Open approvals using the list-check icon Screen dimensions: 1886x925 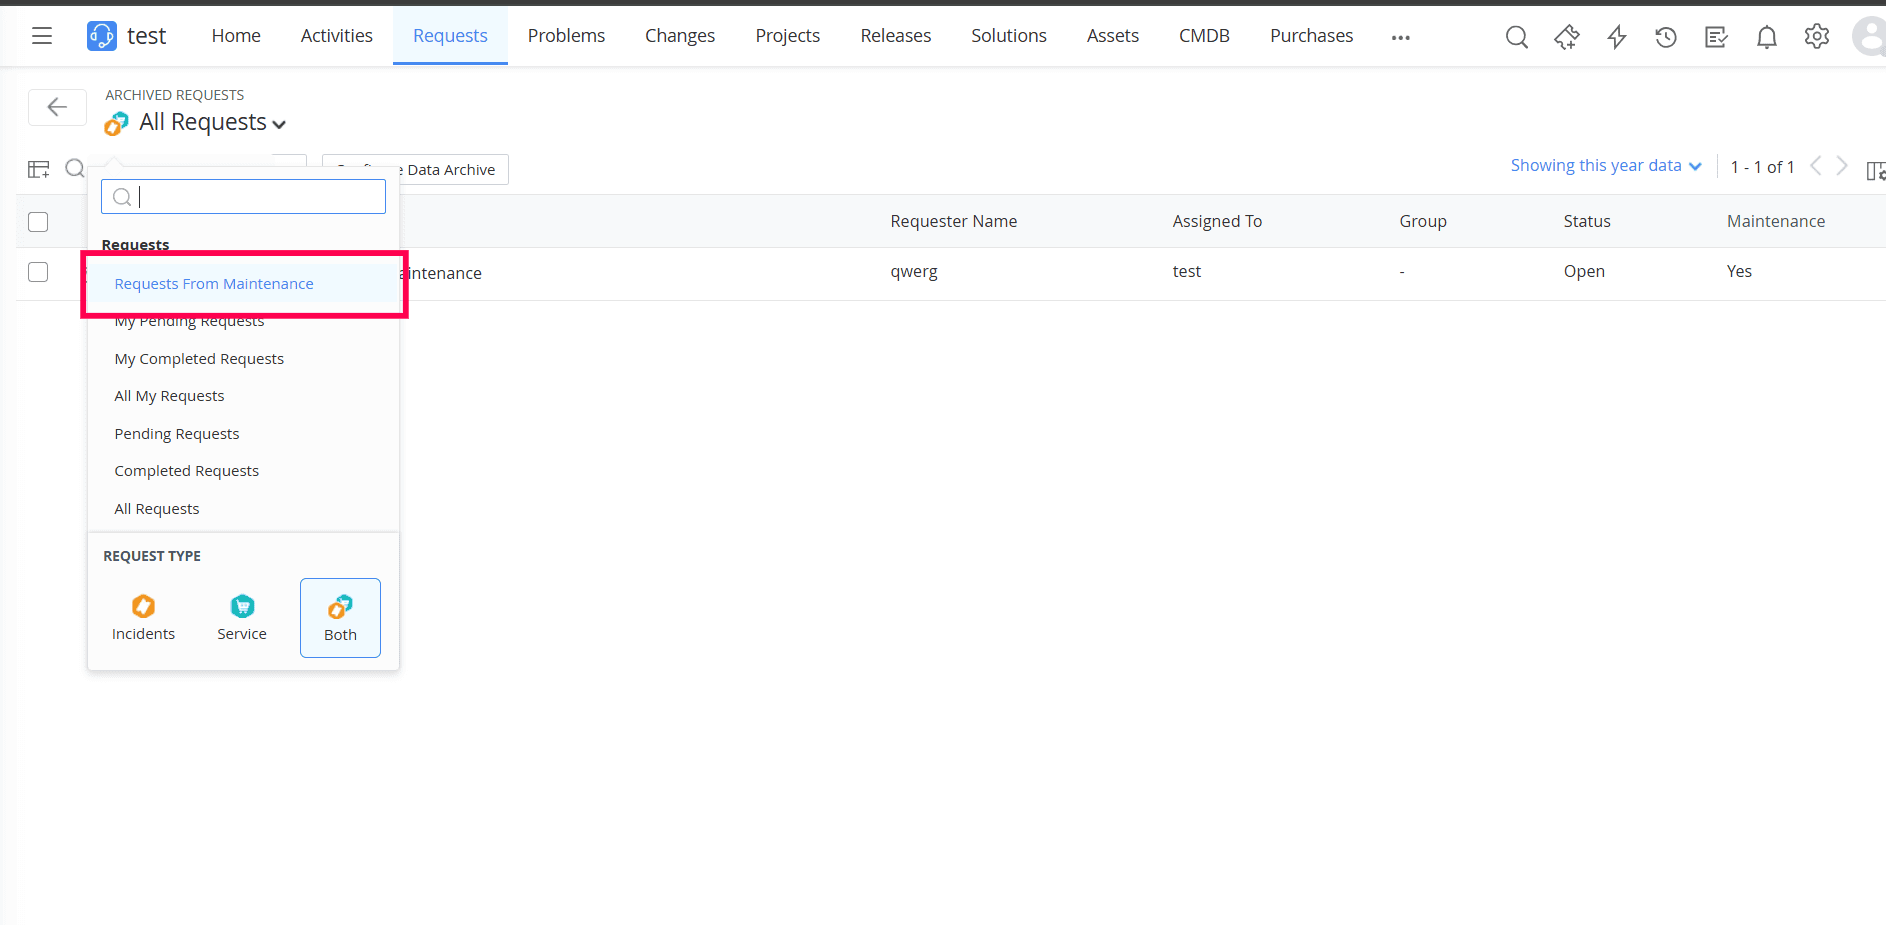(x=1716, y=37)
